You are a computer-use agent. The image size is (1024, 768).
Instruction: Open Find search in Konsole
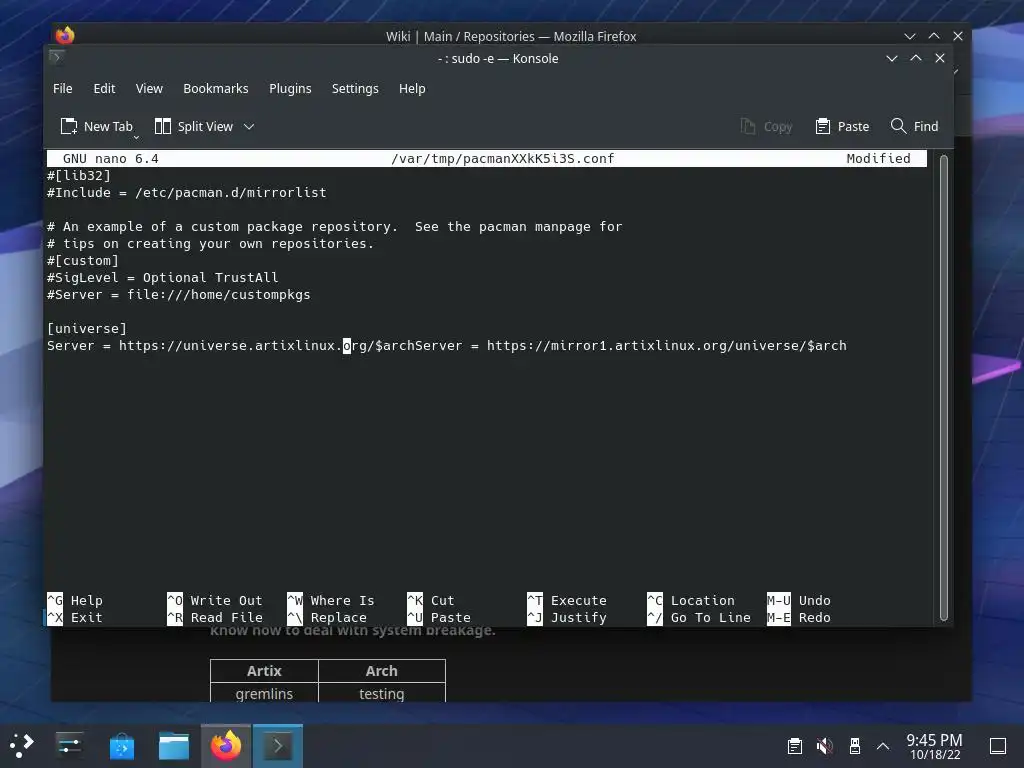click(914, 126)
